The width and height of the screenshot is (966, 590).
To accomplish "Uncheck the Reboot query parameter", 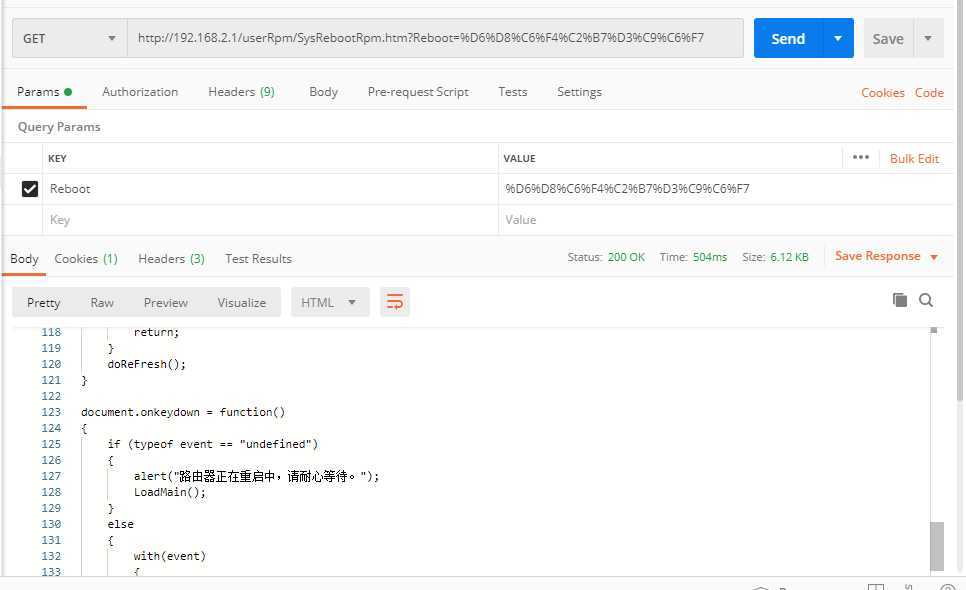I will coord(30,188).
